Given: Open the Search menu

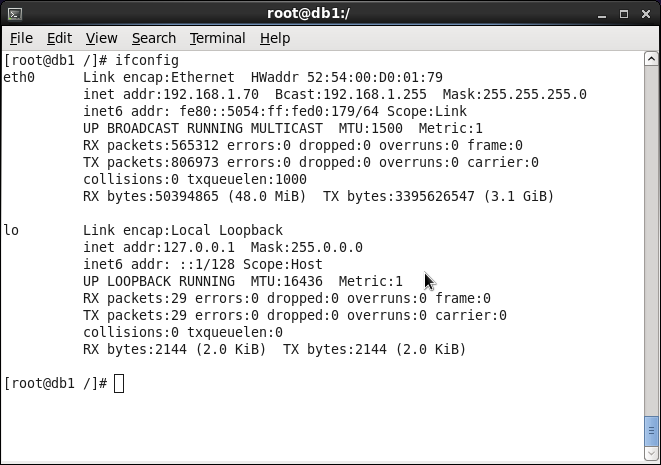Looking at the screenshot, I should pos(154,38).
